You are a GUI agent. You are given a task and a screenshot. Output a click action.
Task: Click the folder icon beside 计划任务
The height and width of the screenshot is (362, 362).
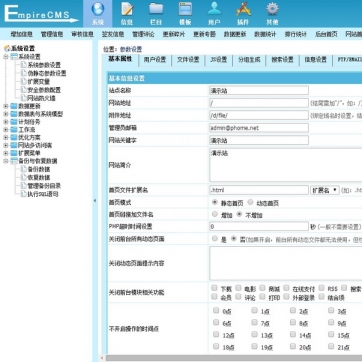pos(14,122)
